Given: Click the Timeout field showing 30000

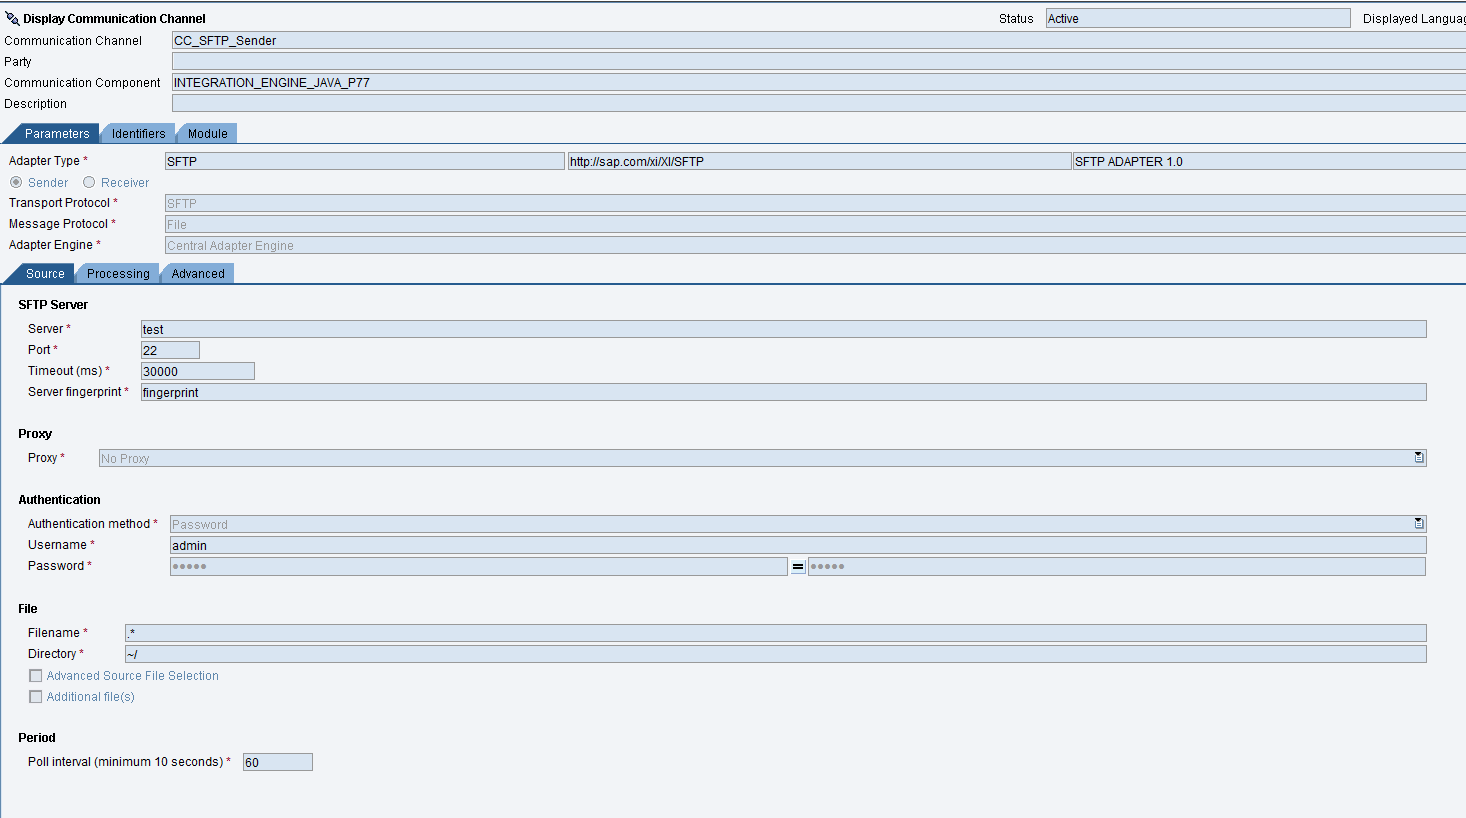Looking at the screenshot, I should 198,371.
